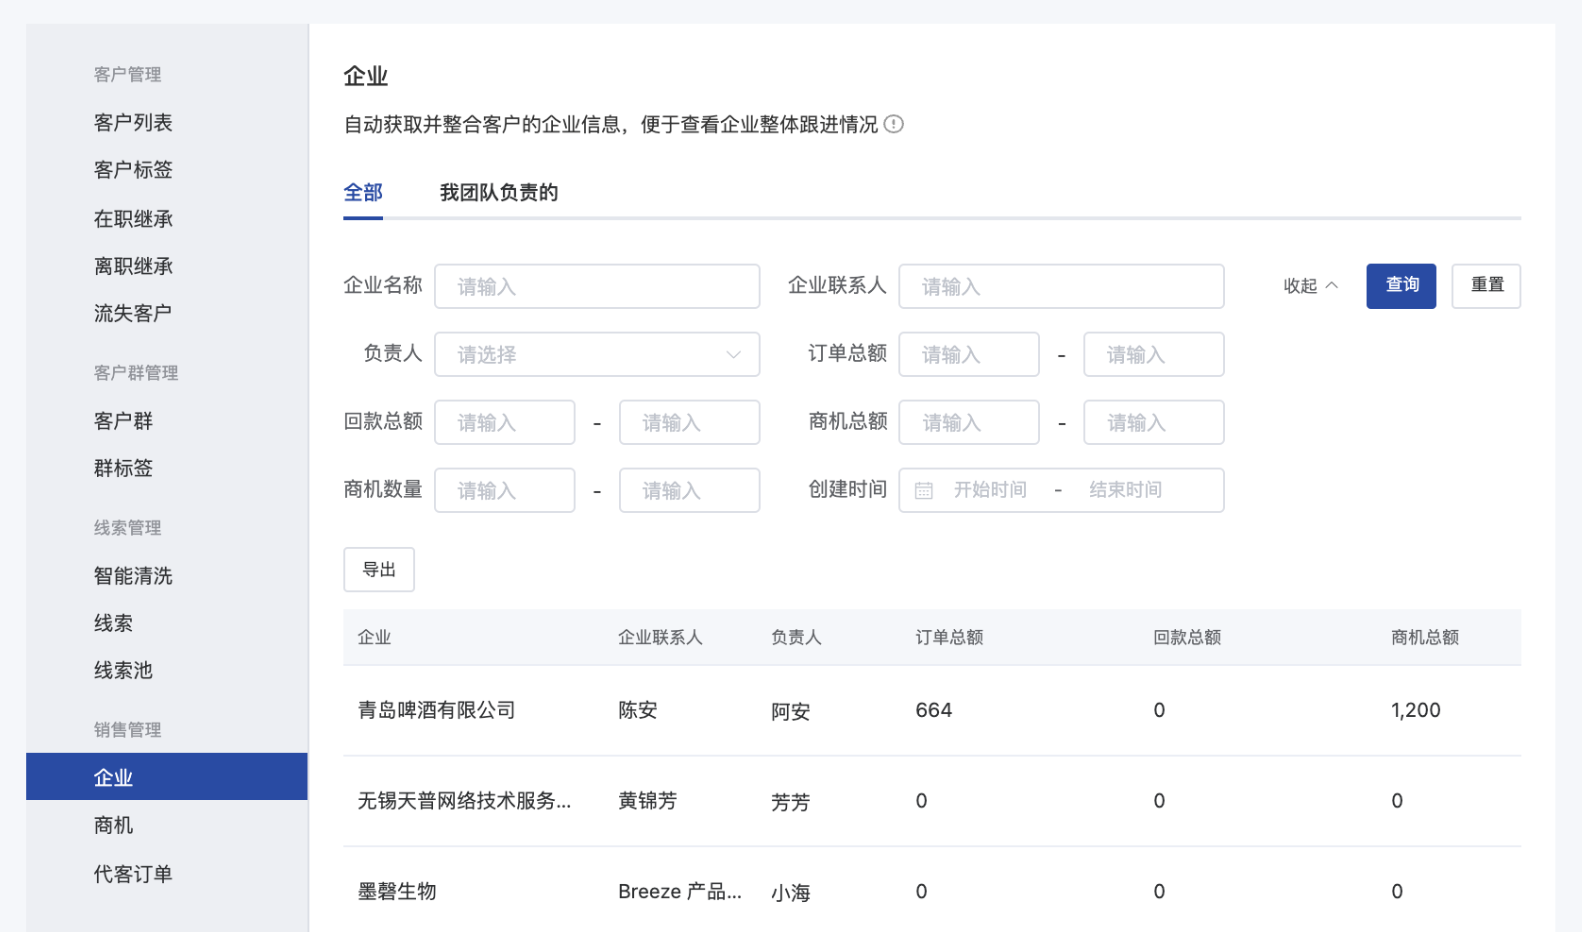Click the 回款总额 minimum input
This screenshot has height=932, width=1582.
pyautogui.click(x=505, y=422)
